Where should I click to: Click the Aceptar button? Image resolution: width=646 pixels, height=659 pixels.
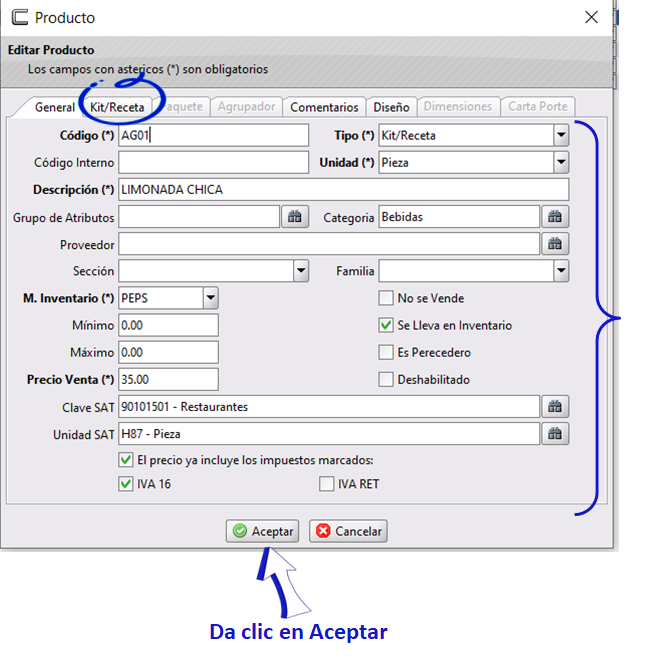(263, 531)
